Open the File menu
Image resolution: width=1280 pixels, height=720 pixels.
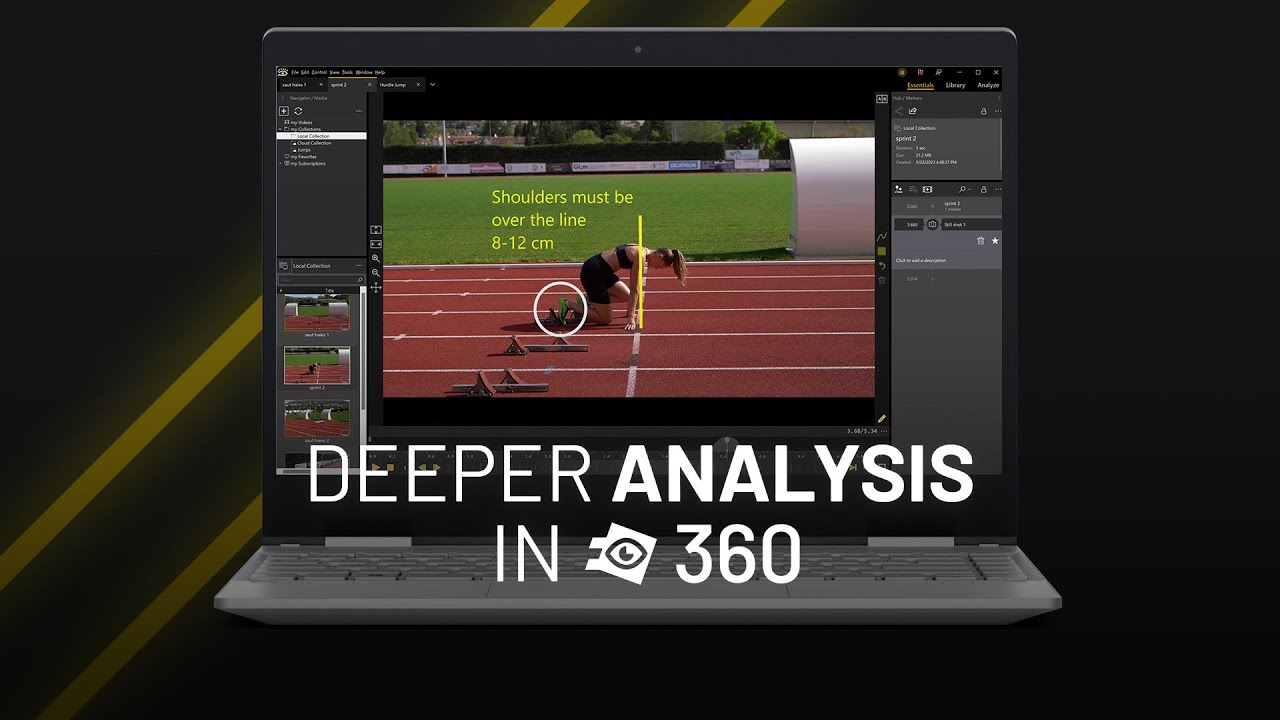pyautogui.click(x=295, y=72)
